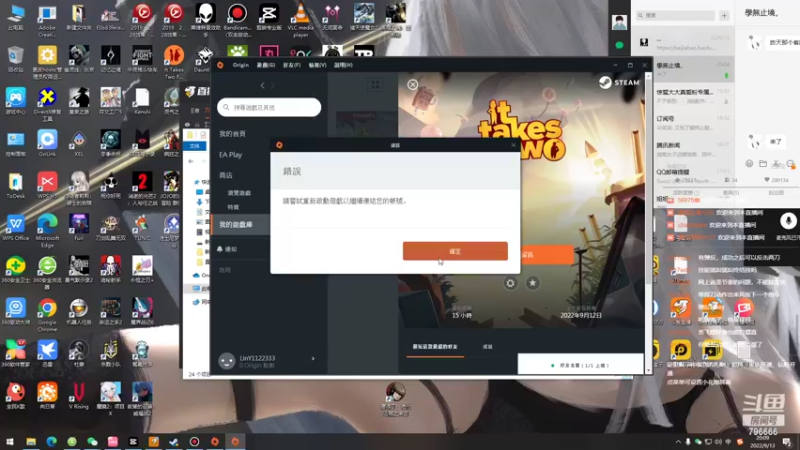Open friends list bar (1/1 online)

pos(581,365)
